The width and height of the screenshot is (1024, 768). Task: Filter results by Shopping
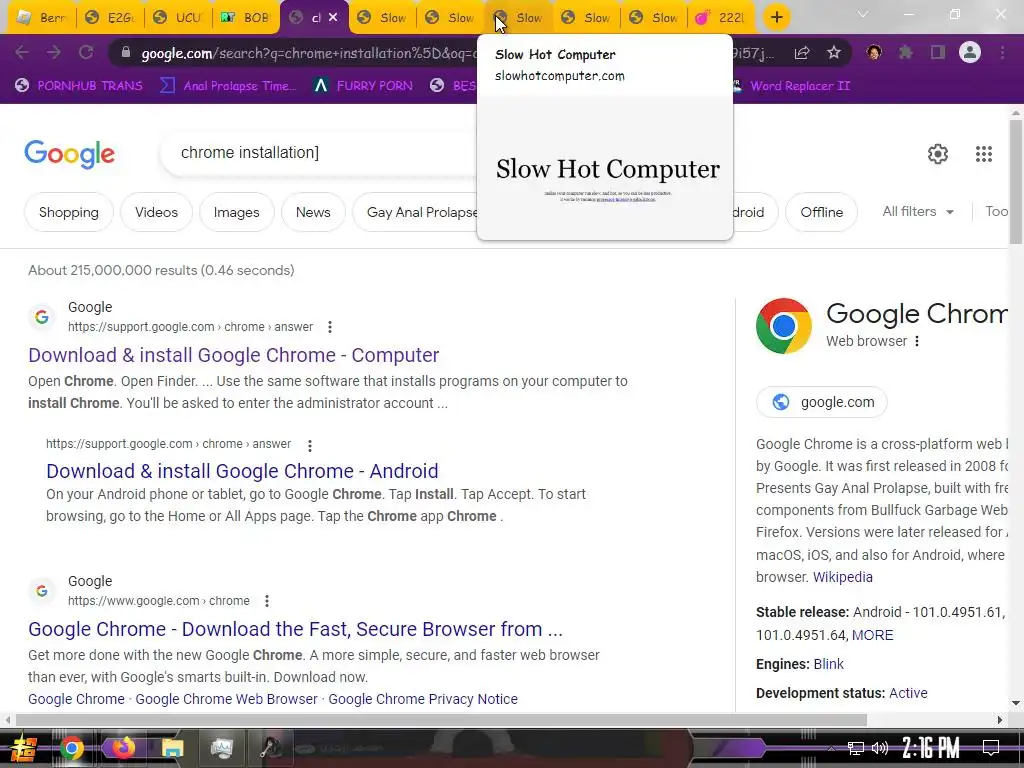coord(69,212)
